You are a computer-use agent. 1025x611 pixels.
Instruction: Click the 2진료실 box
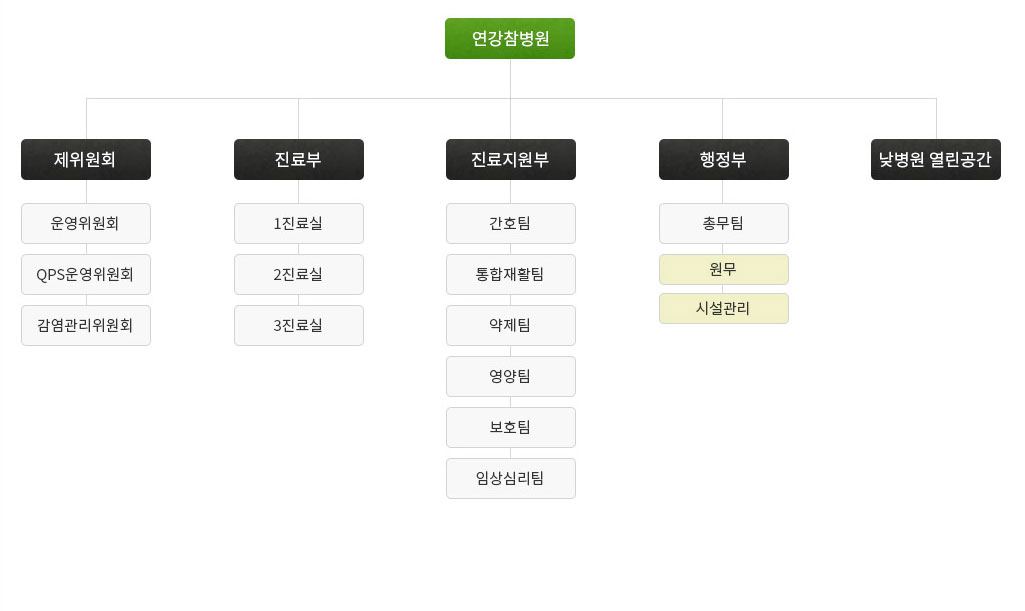tap(299, 274)
